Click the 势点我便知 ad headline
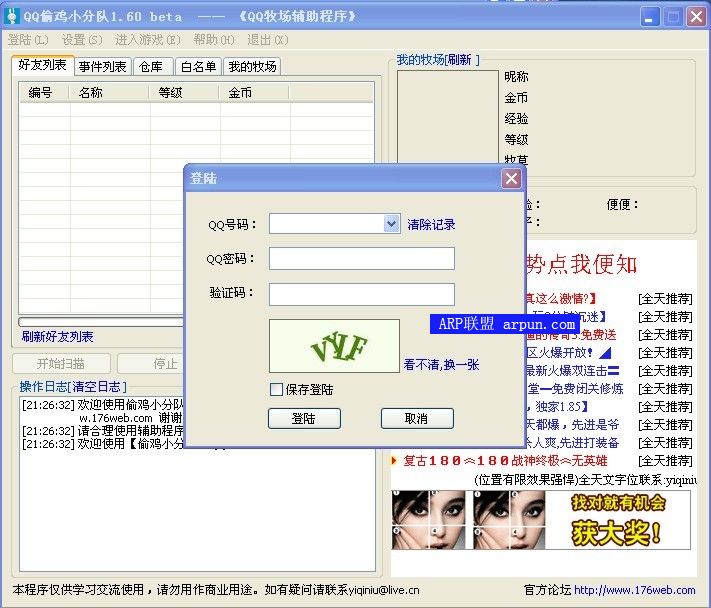 582,264
